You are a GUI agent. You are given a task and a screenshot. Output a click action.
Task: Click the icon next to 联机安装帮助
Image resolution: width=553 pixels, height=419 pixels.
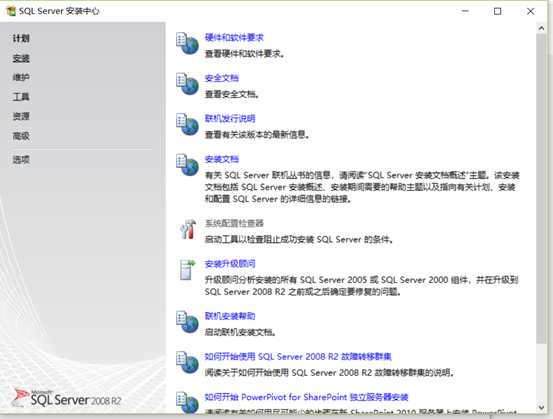click(x=187, y=321)
